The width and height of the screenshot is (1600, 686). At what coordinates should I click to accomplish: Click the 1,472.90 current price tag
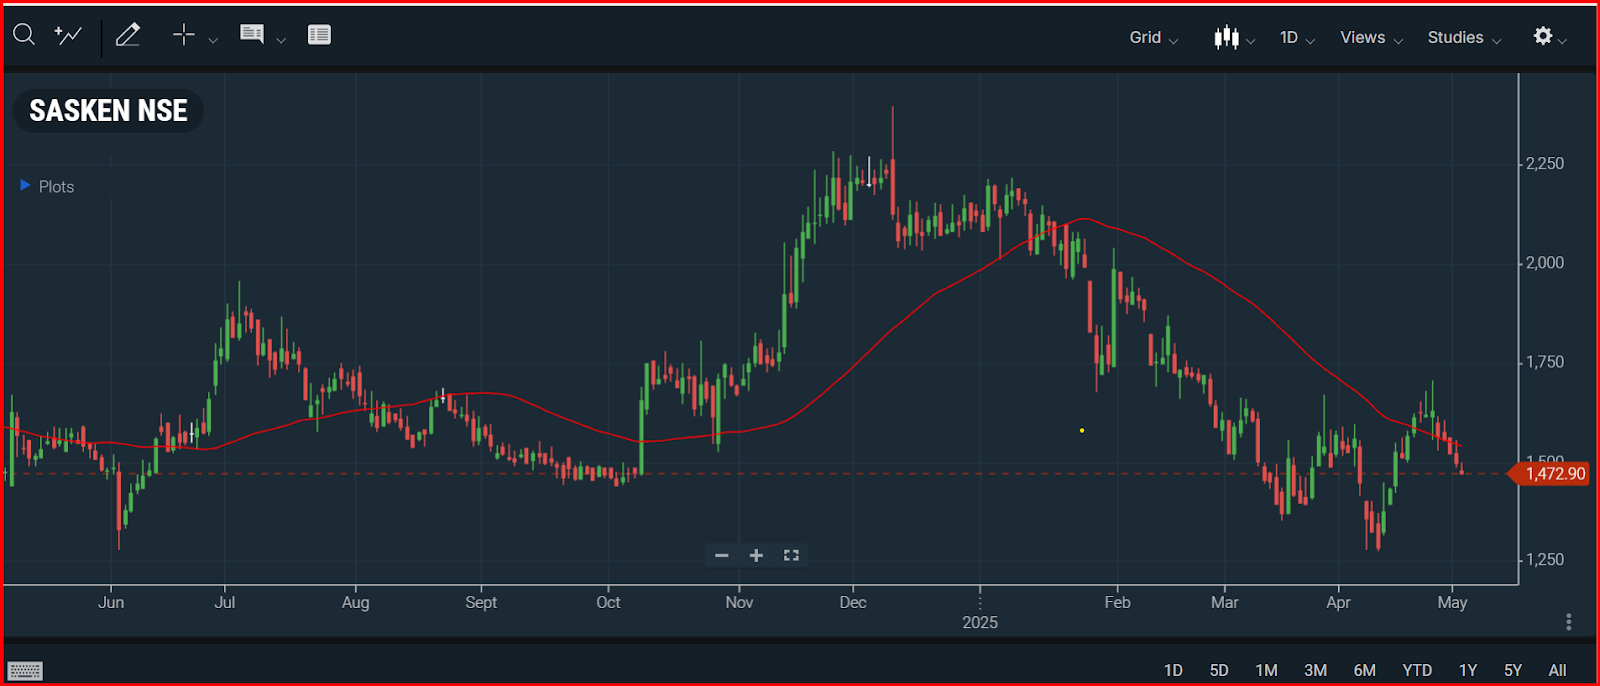tap(1549, 473)
